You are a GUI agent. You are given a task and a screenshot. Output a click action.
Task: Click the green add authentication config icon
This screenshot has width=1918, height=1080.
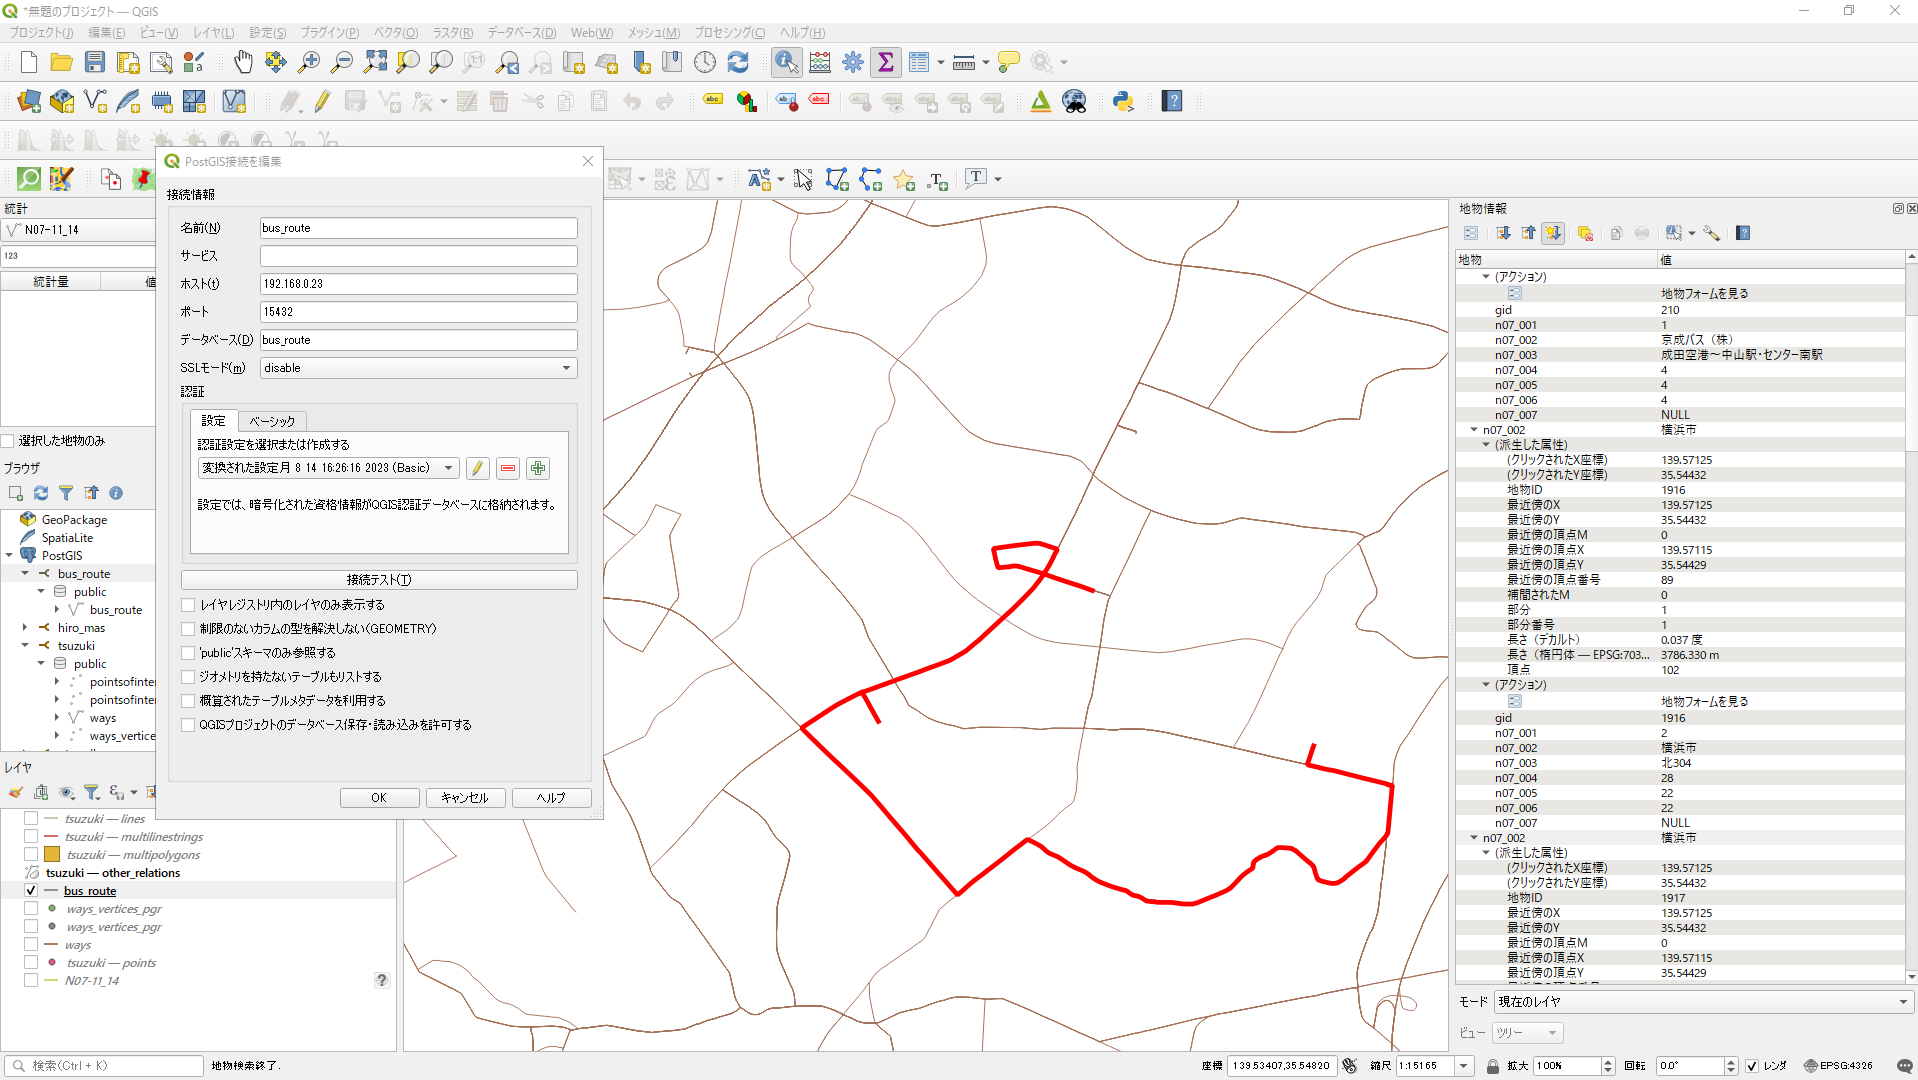click(538, 468)
